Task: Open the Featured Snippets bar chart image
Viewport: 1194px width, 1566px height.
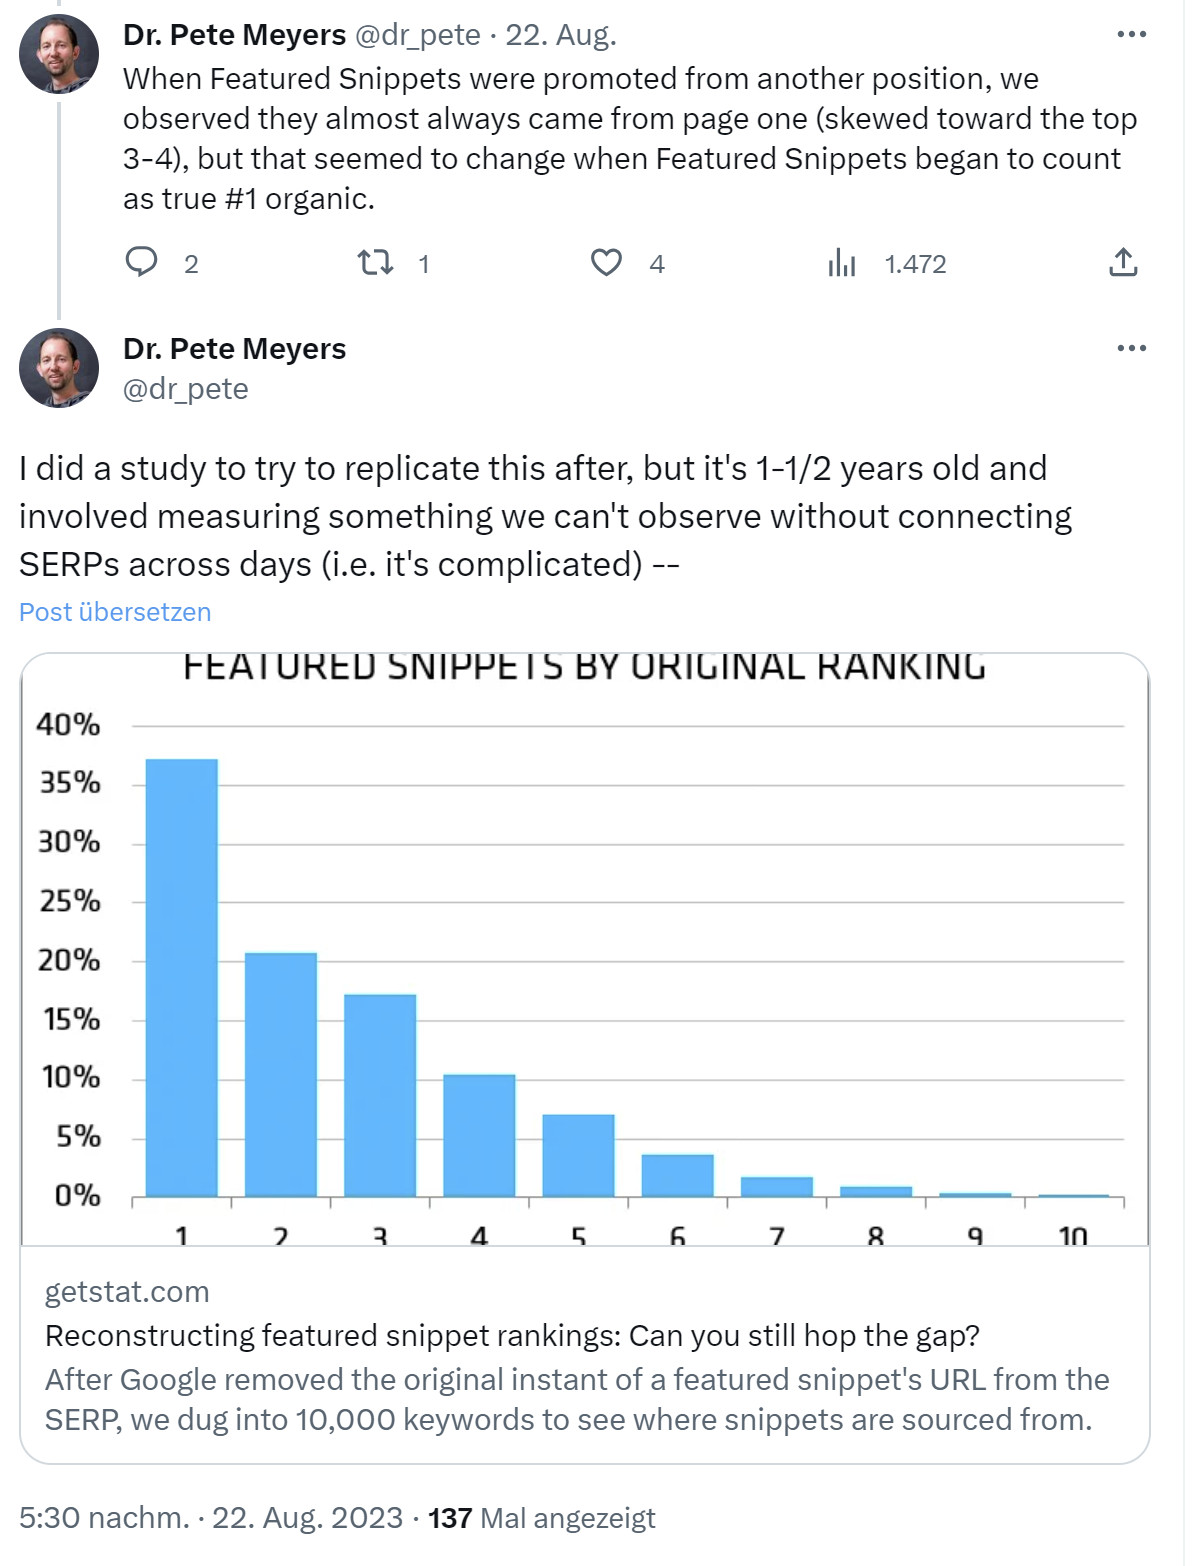Action: 584,948
